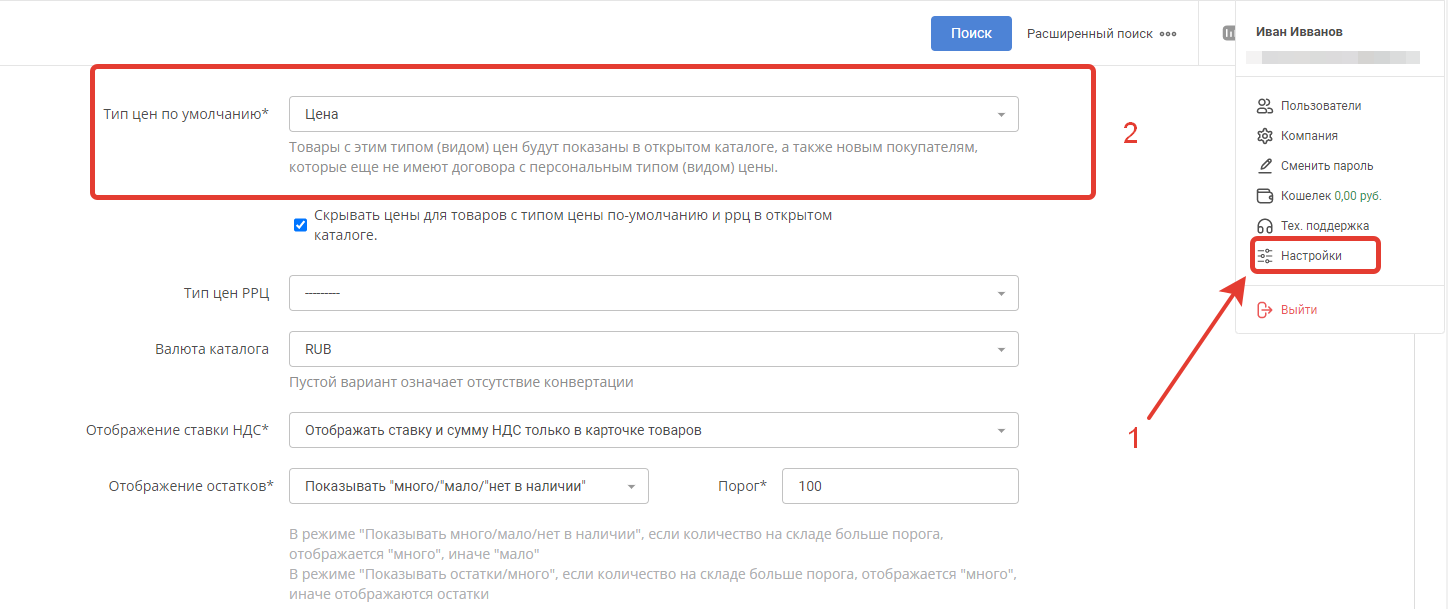Expand the Тип цен РРЦ dropdown
The height and width of the screenshot is (609, 1448).
click(x=653, y=293)
